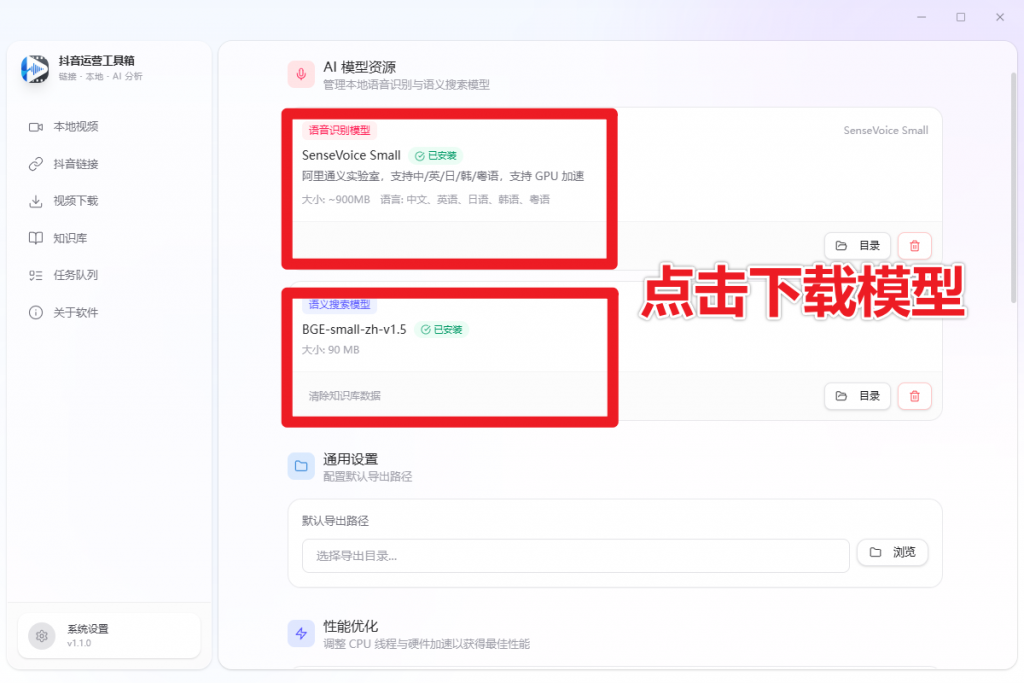Show the 关于软件 info page
Screen dimensions: 1024x683
(75, 313)
